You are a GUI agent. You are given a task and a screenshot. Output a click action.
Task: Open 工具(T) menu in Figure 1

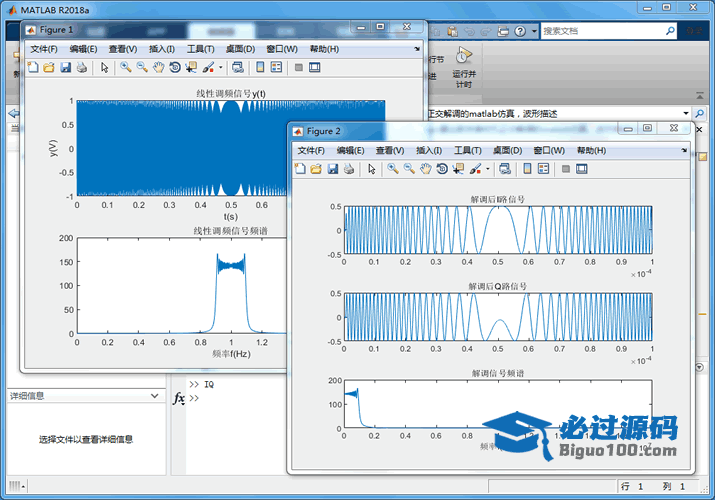[x=201, y=49]
